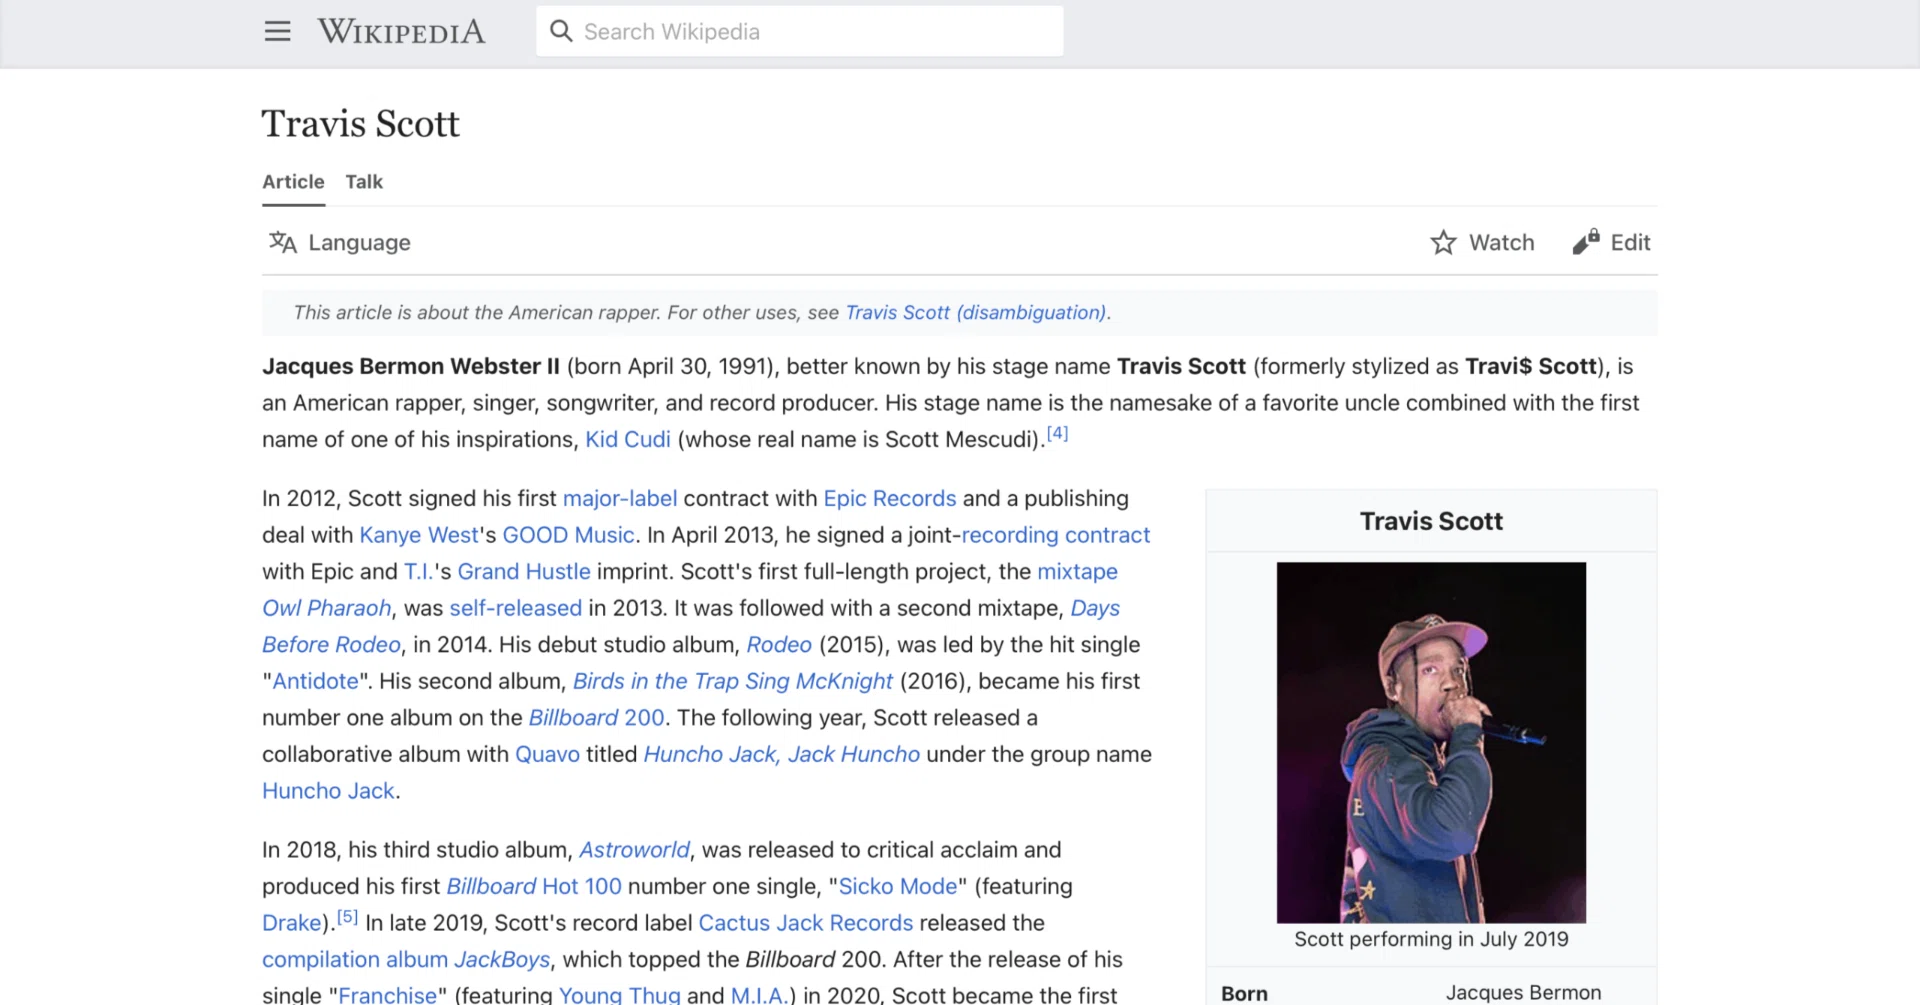Open the Billboard Hot 100 link
Viewport: 1920px width, 1005px height.
(x=534, y=886)
